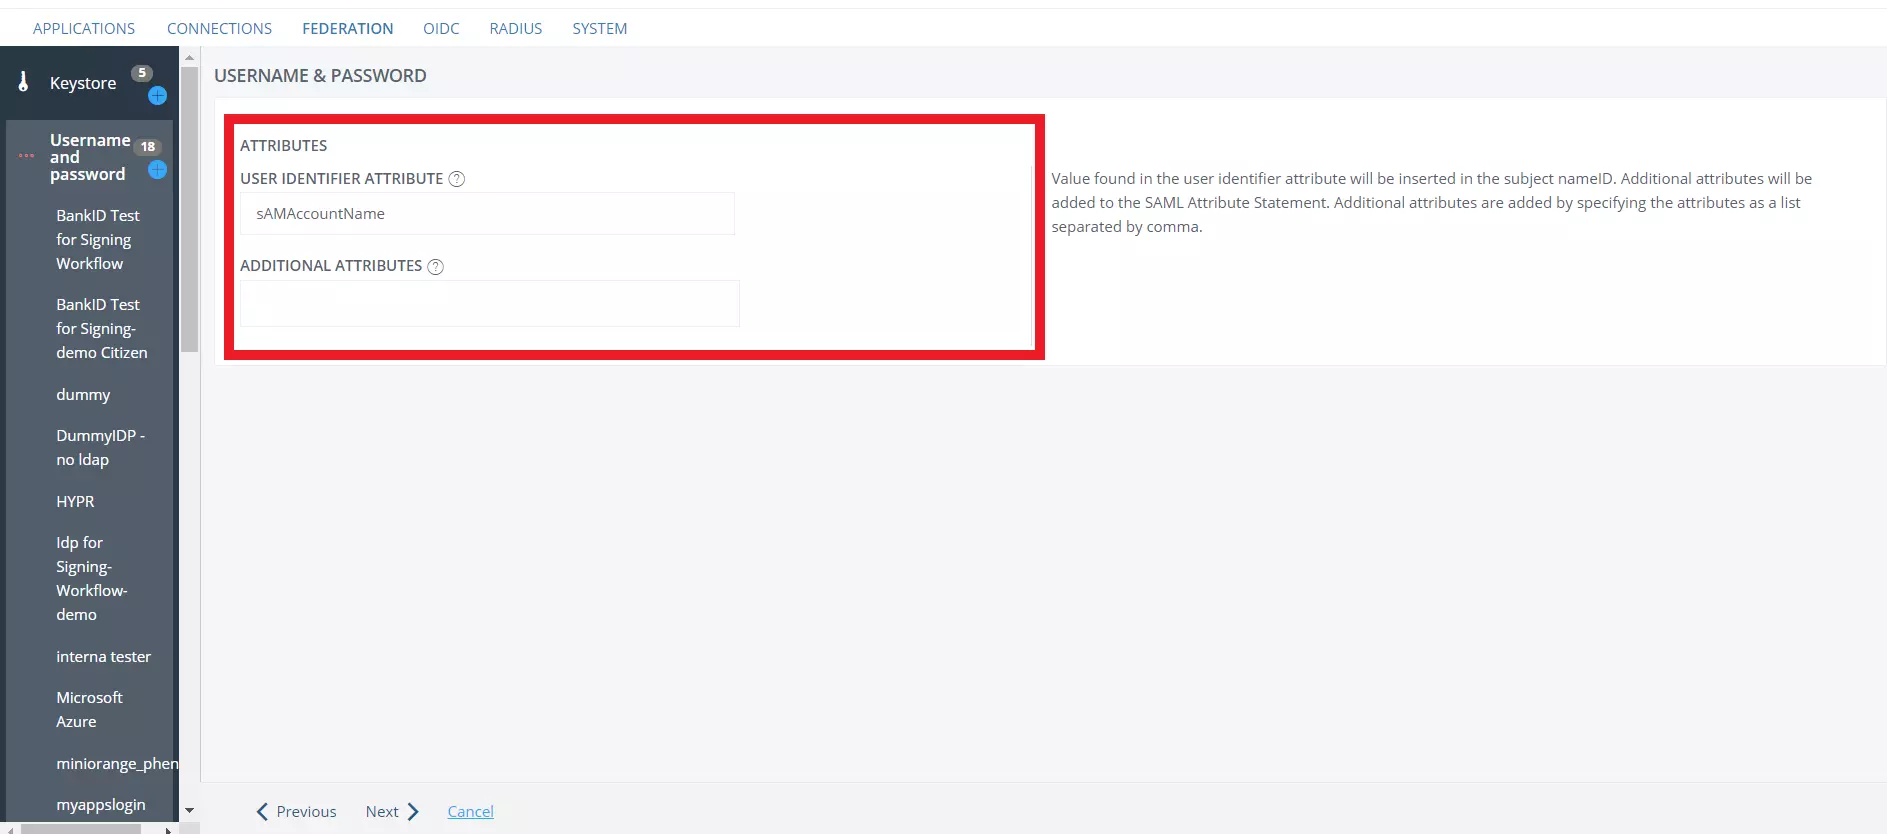The image size is (1887, 834).
Task: Click the Previous chevron arrow
Action: point(262,811)
